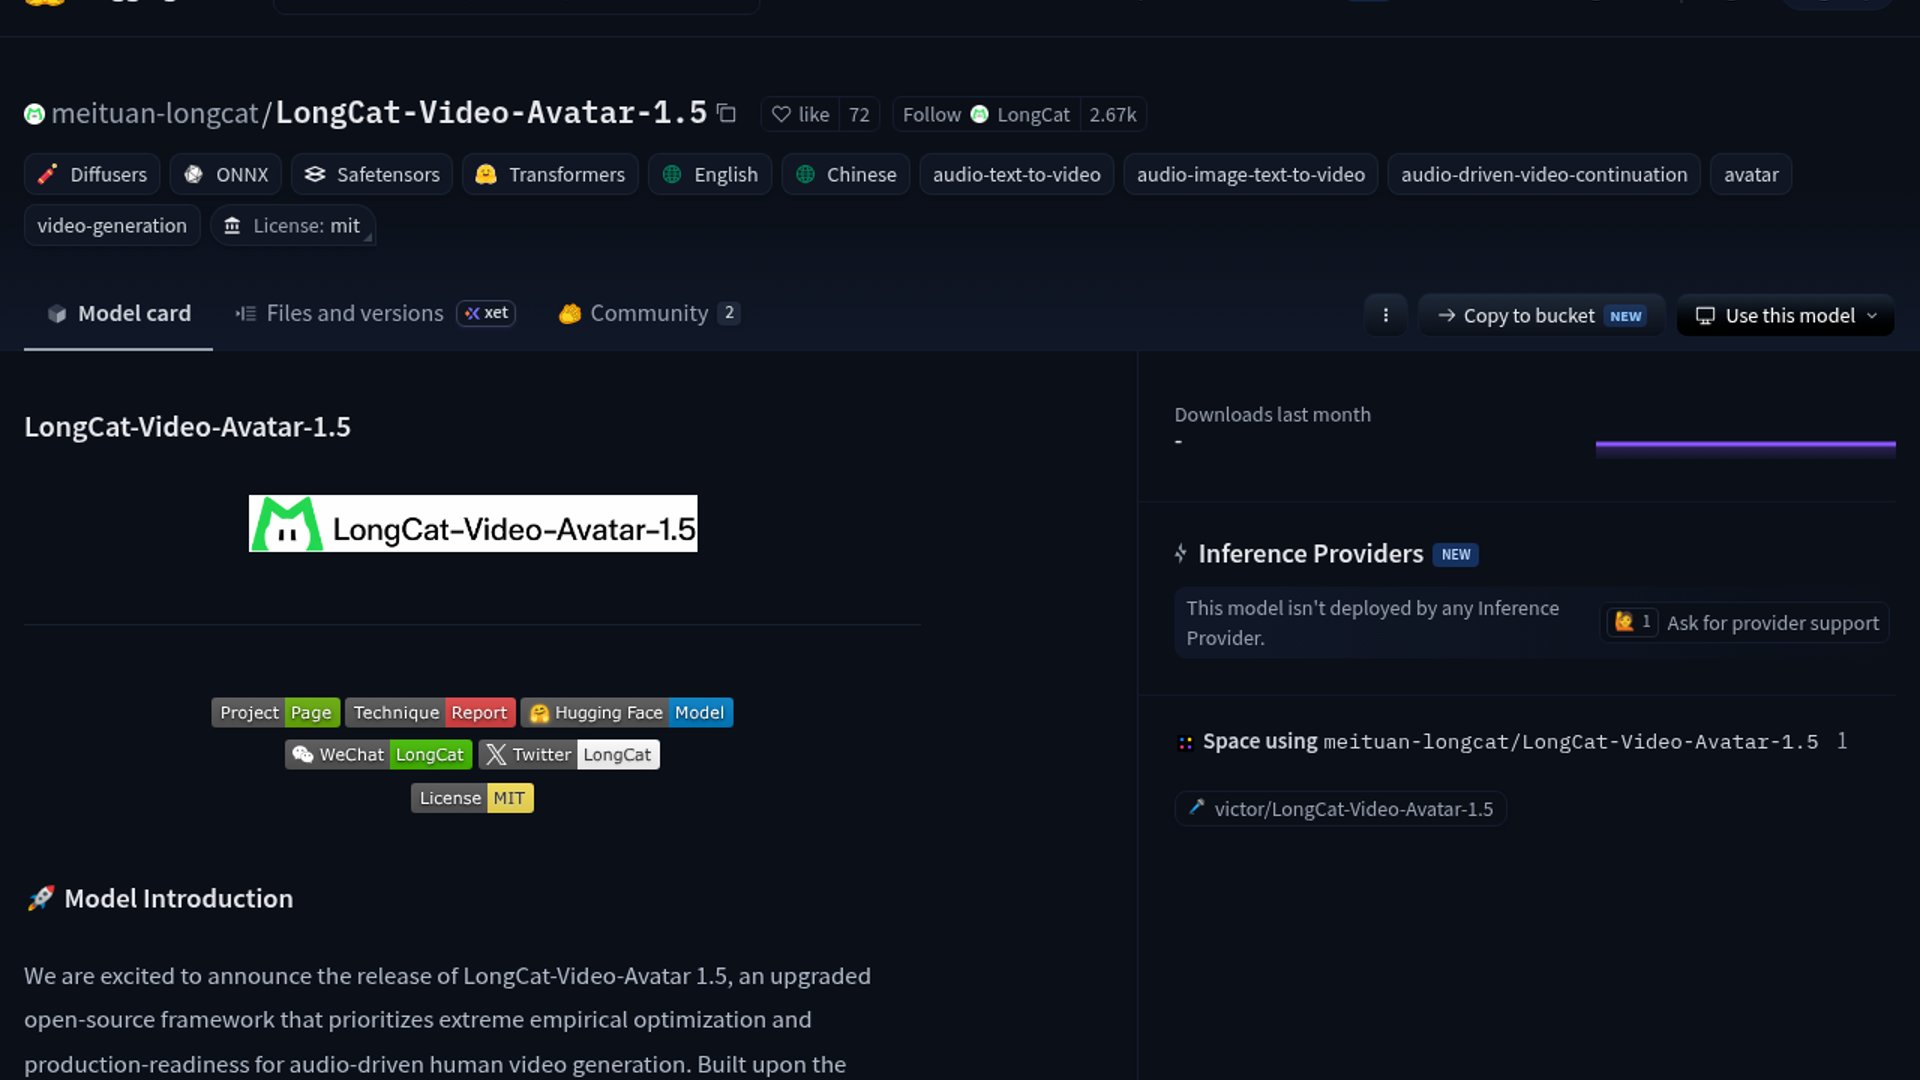Select the Transformers tag

tap(550, 175)
